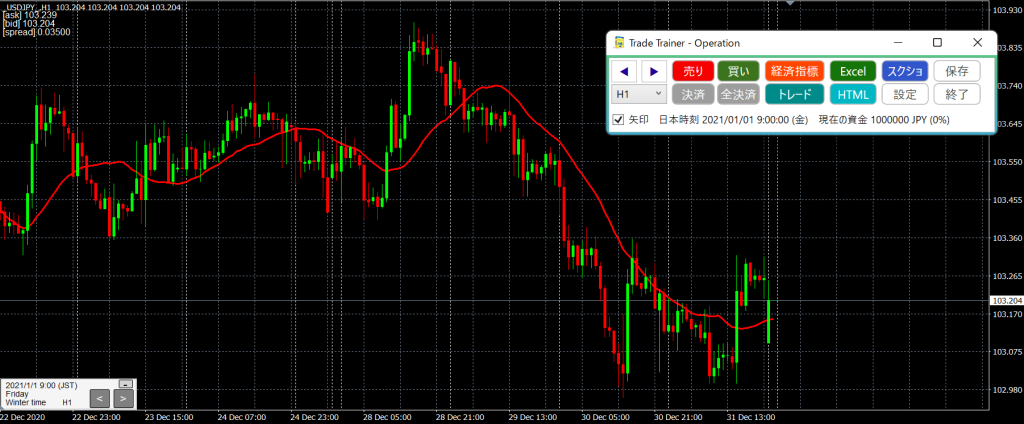
Task: Open the H1 timeframe dropdown
Action: (x=638, y=94)
